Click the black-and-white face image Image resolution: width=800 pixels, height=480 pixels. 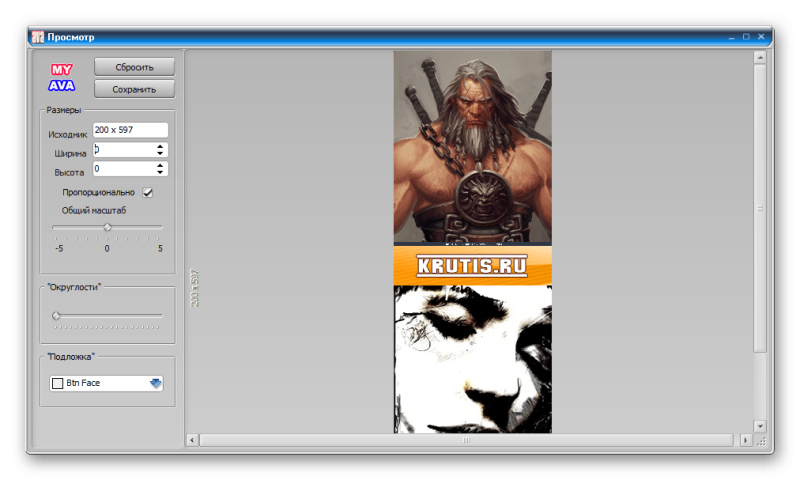click(472, 359)
